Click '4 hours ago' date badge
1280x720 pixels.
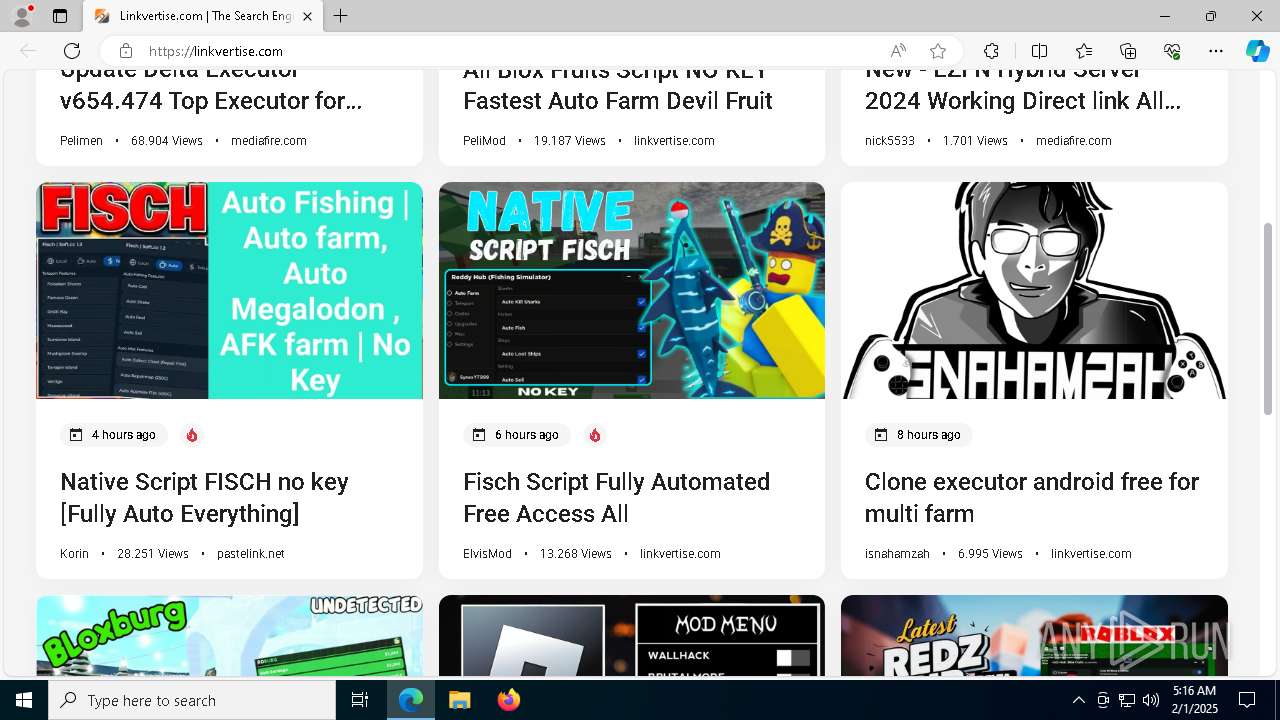tap(112, 435)
